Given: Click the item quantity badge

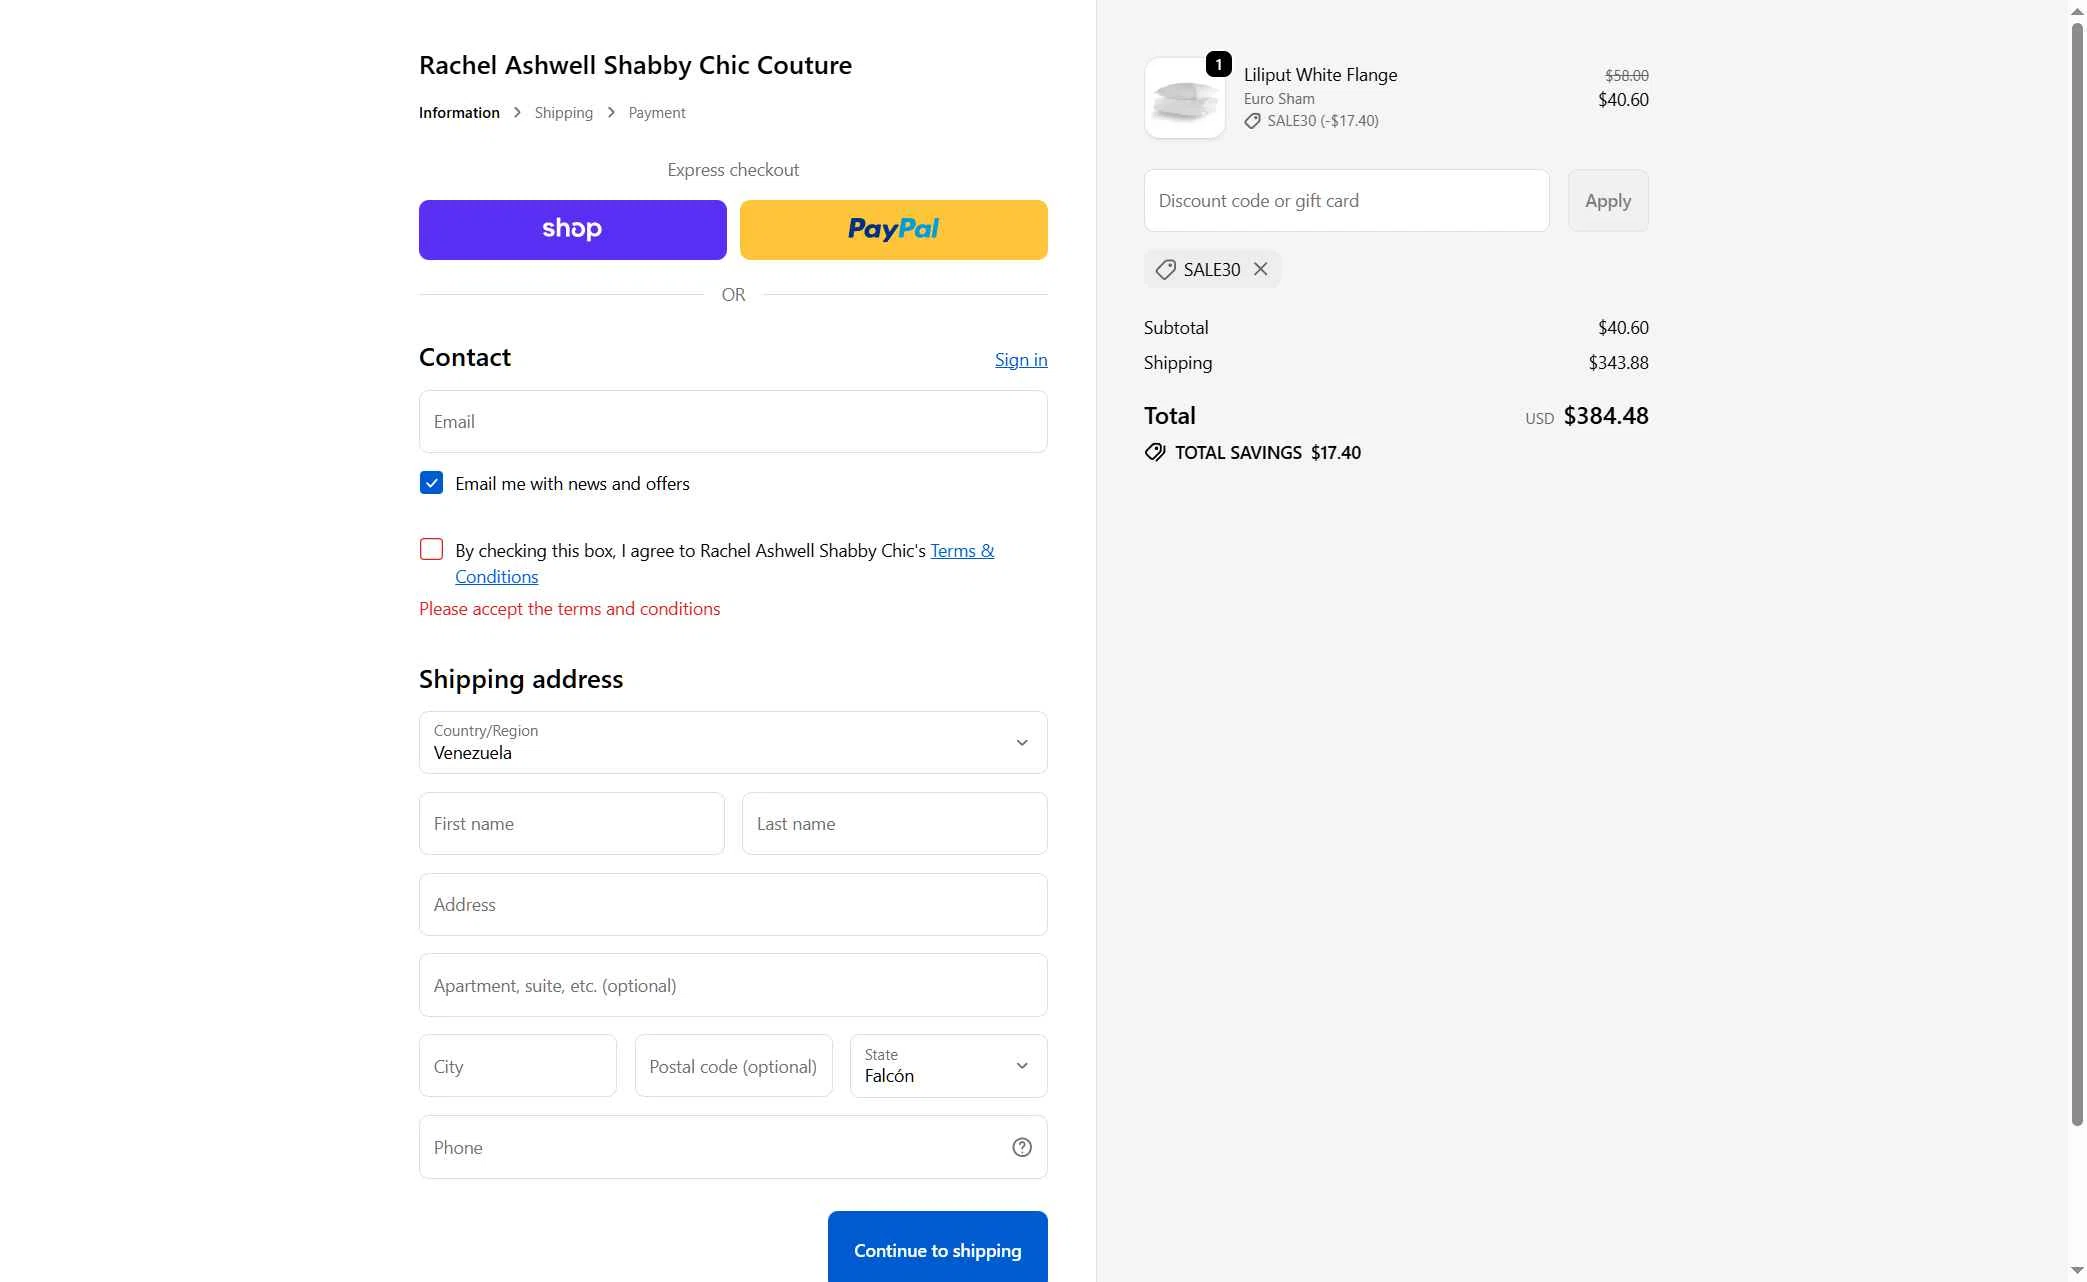Looking at the screenshot, I should [1218, 64].
